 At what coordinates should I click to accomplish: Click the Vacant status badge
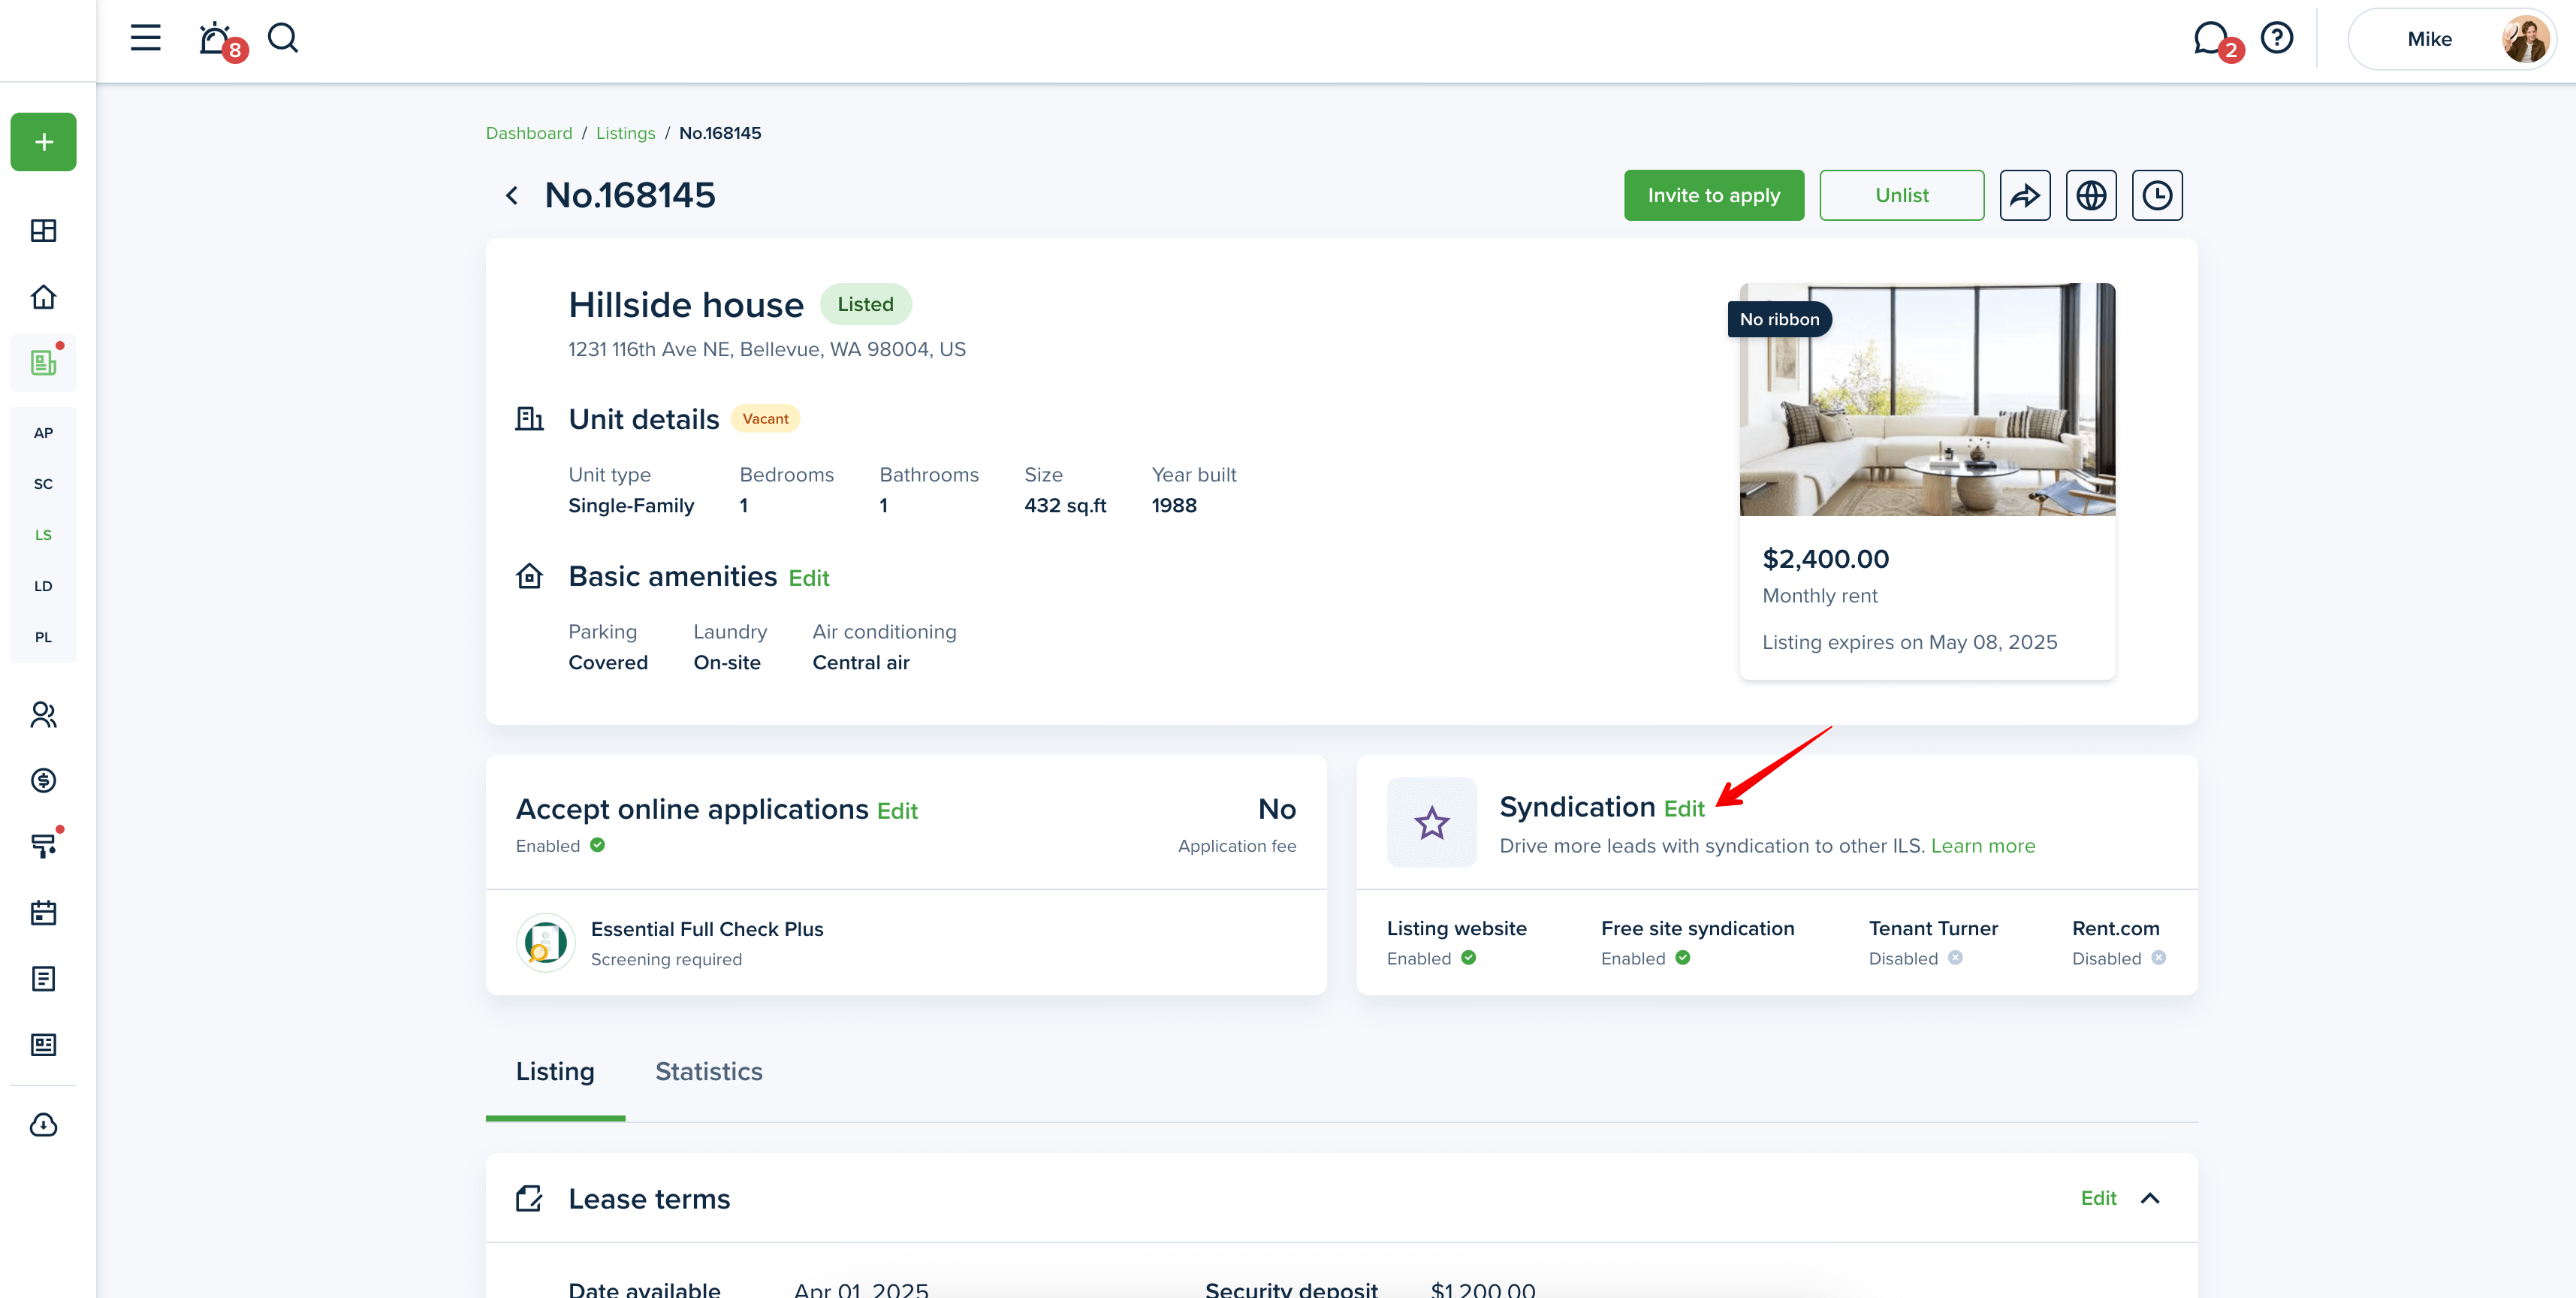(x=765, y=419)
